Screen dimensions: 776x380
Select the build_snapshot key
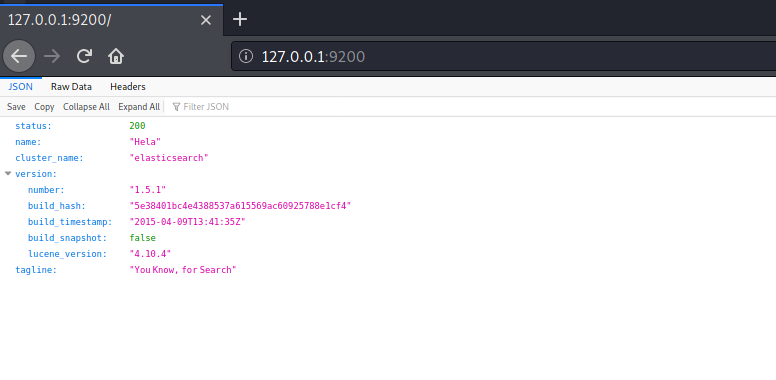[67, 238]
